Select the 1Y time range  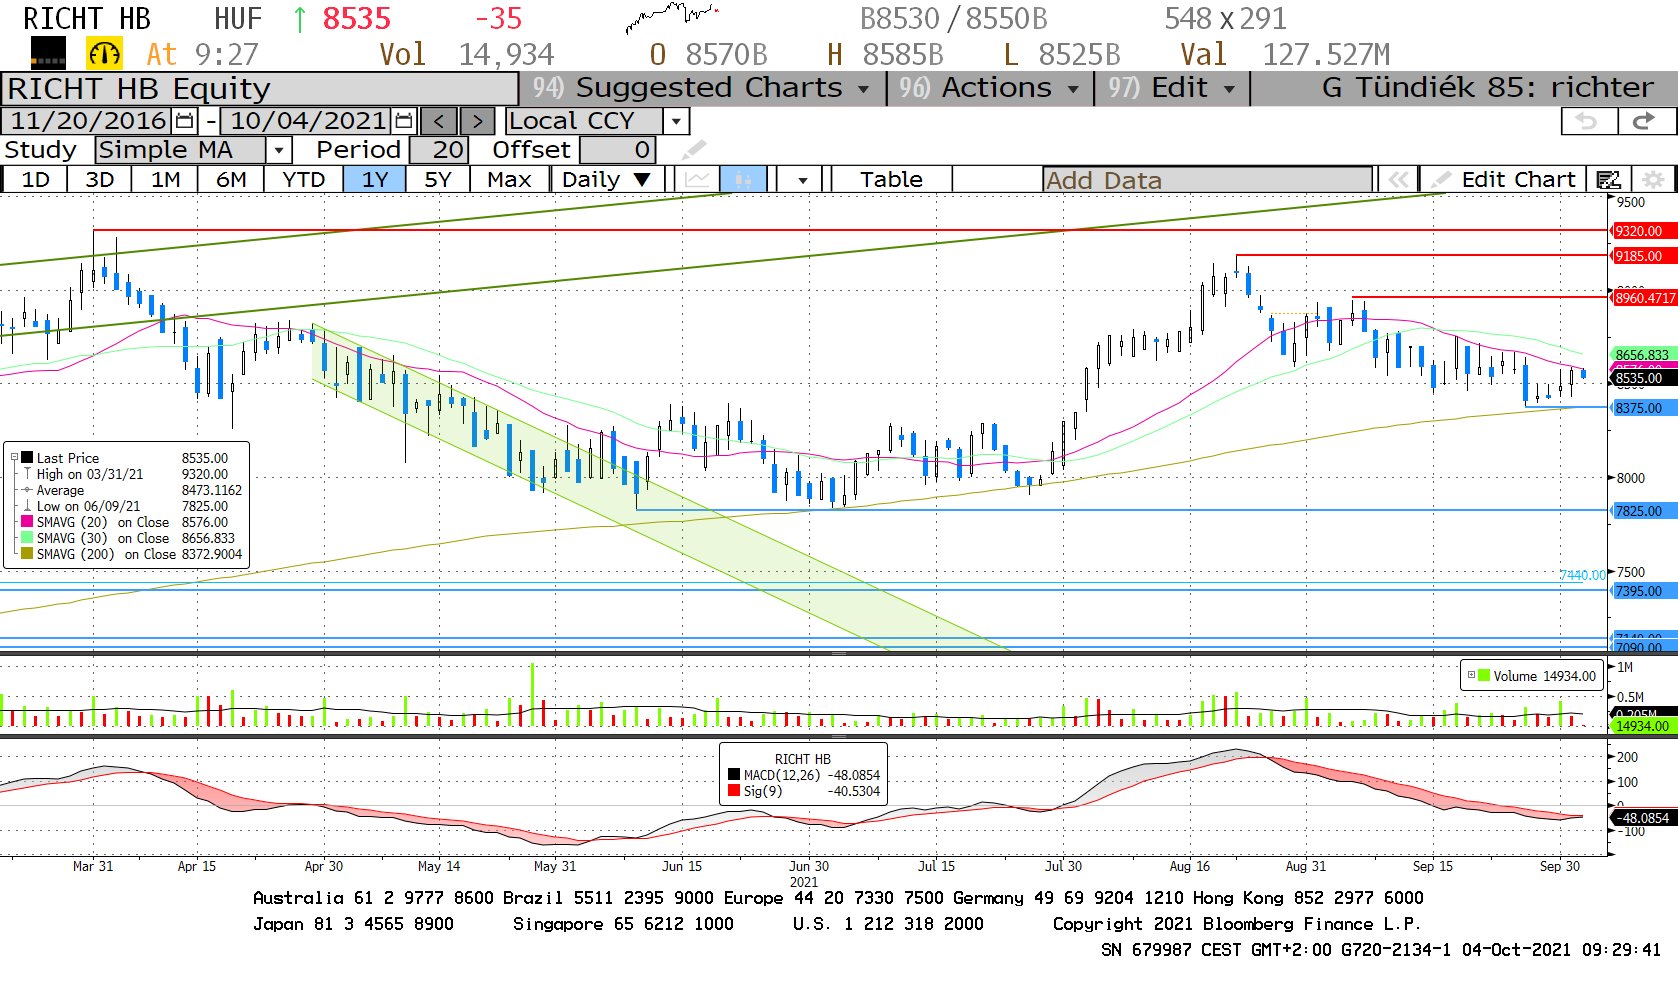click(x=374, y=180)
